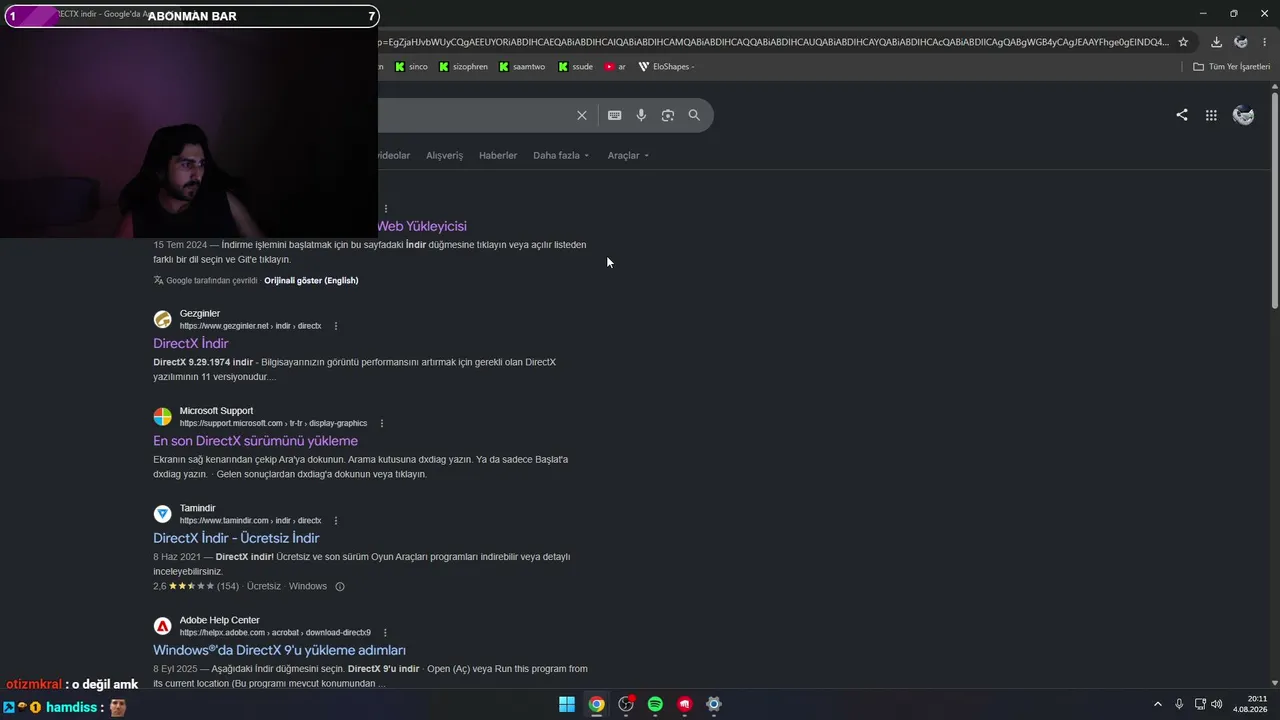Click the Gezginler site favicon

pyautogui.click(x=162, y=320)
